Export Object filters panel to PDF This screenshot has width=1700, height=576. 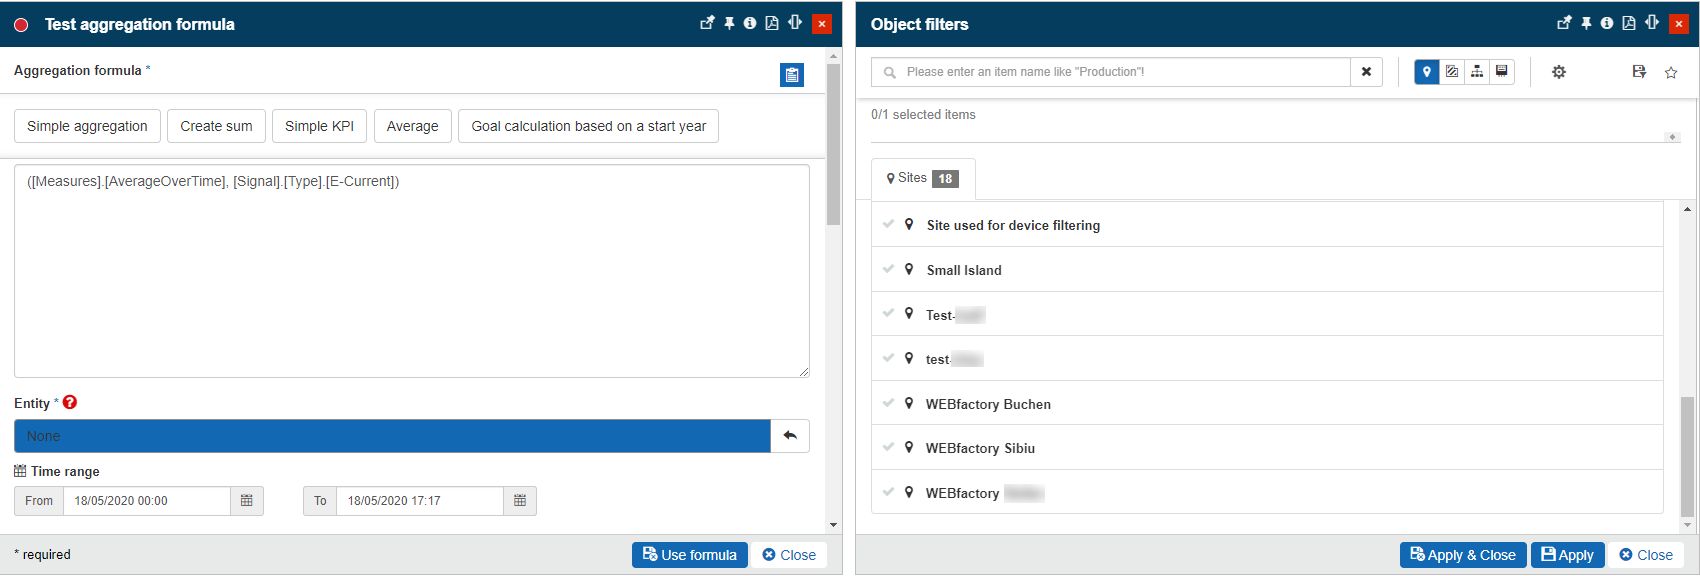1629,23
